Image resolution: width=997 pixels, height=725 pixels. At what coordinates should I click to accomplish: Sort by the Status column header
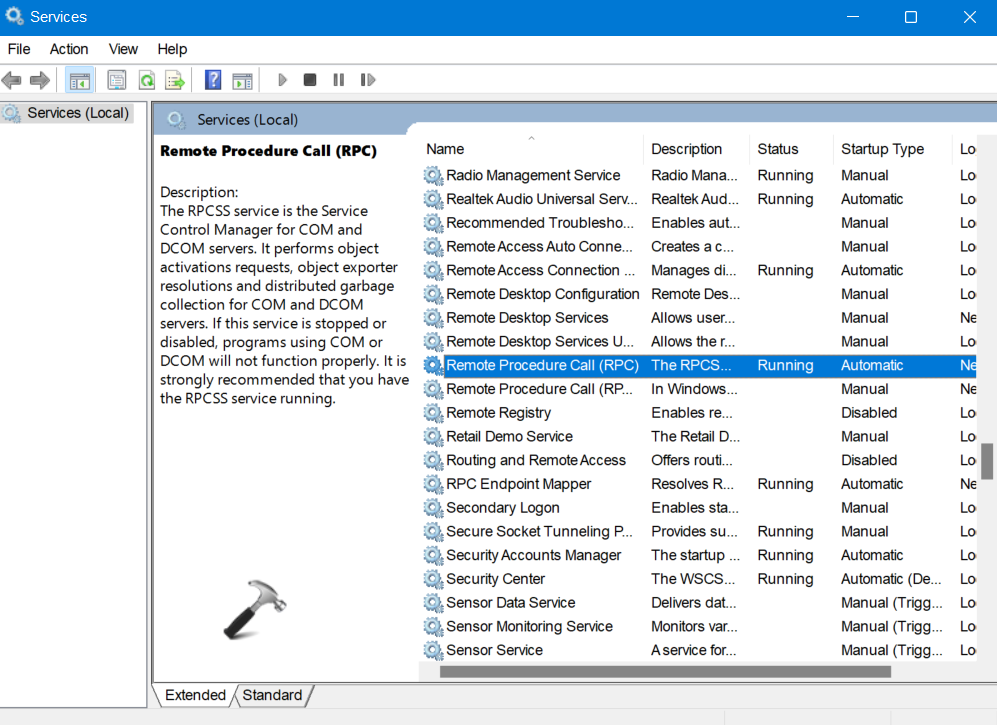(777, 149)
